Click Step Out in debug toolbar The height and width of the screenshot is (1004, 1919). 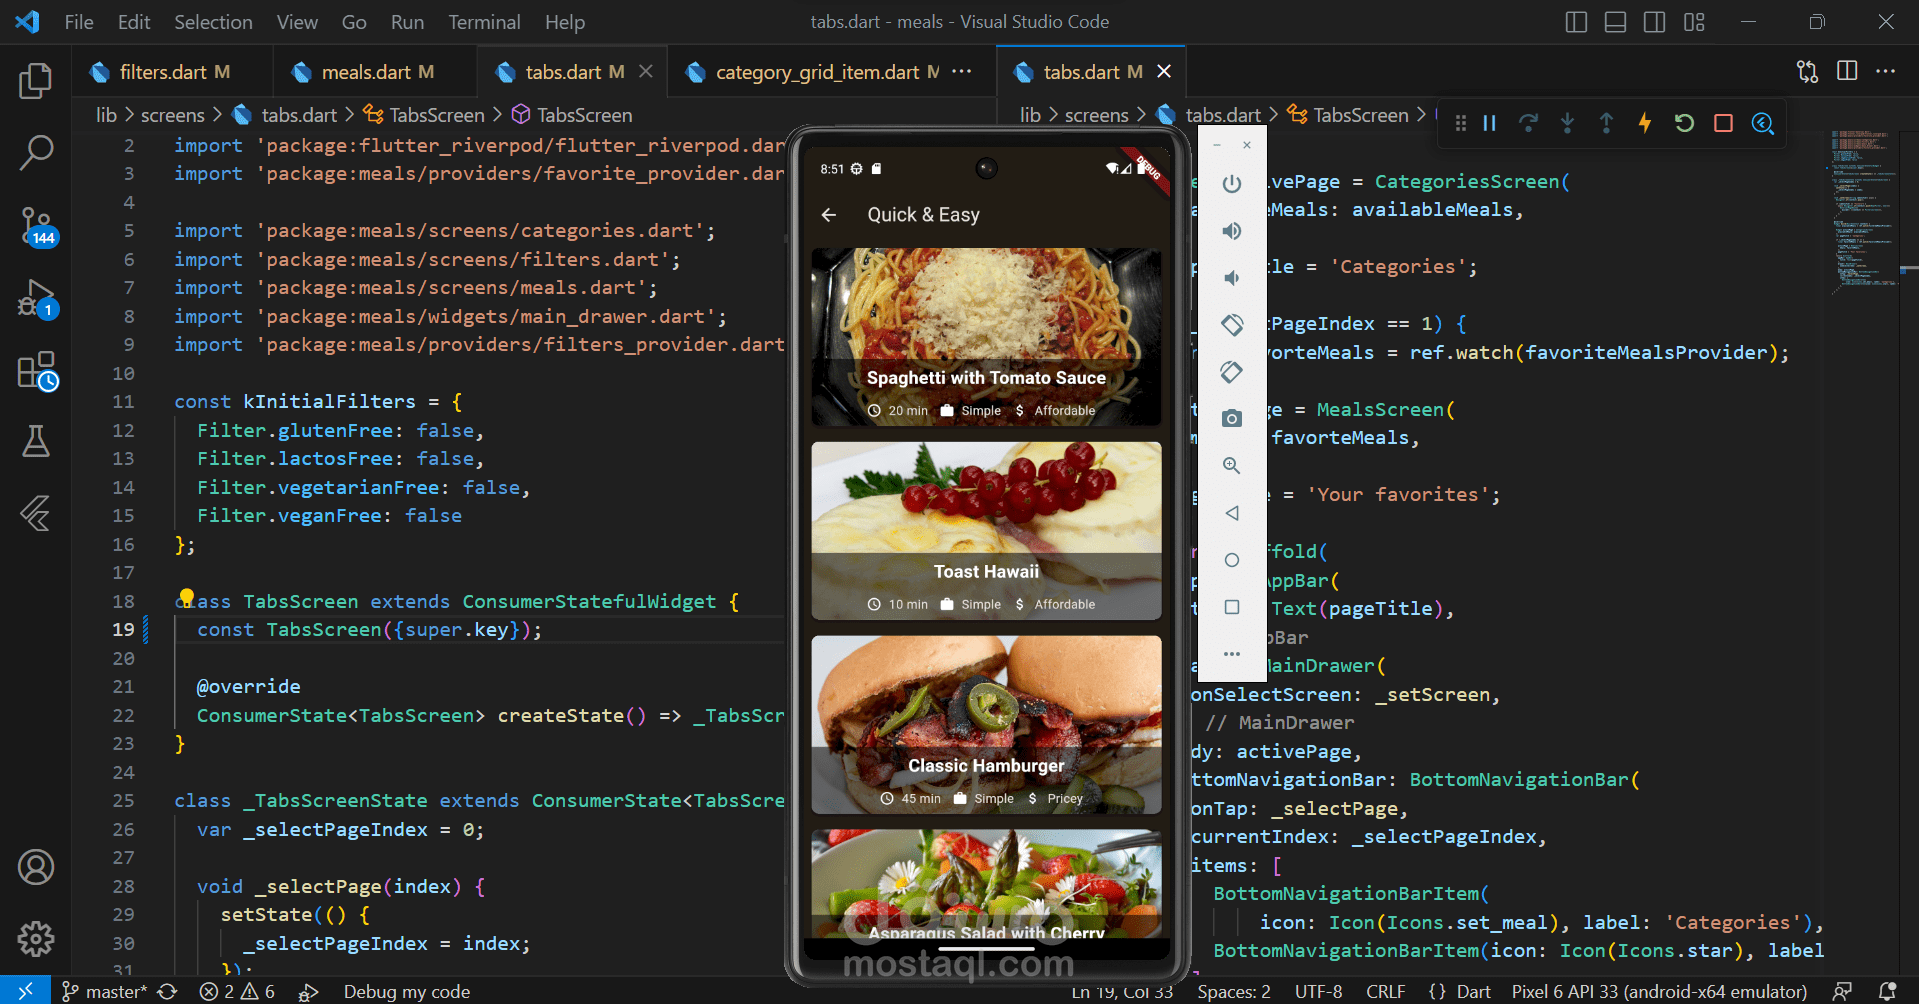click(x=1606, y=123)
